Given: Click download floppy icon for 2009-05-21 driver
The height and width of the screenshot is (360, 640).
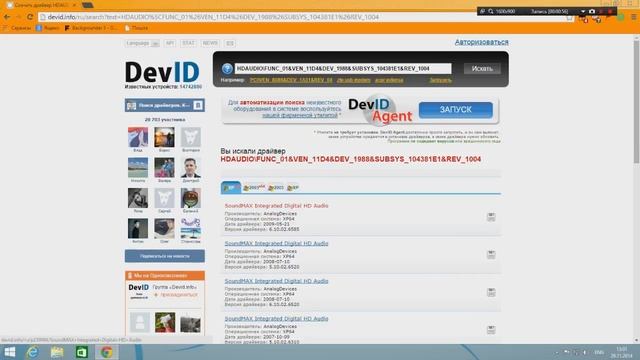Looking at the screenshot, I should pyautogui.click(x=491, y=217).
